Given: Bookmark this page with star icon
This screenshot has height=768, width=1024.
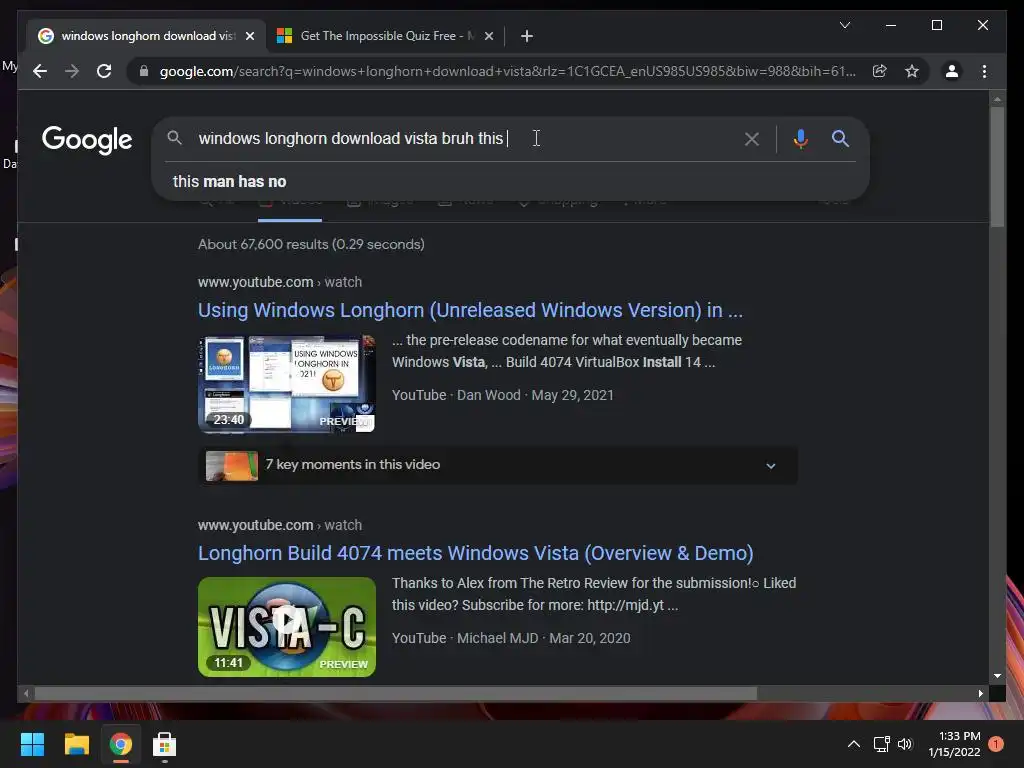Looking at the screenshot, I should coord(912,71).
